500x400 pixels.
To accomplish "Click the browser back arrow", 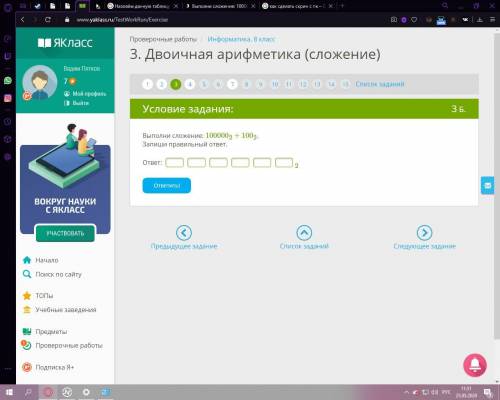I will pos(23,20).
